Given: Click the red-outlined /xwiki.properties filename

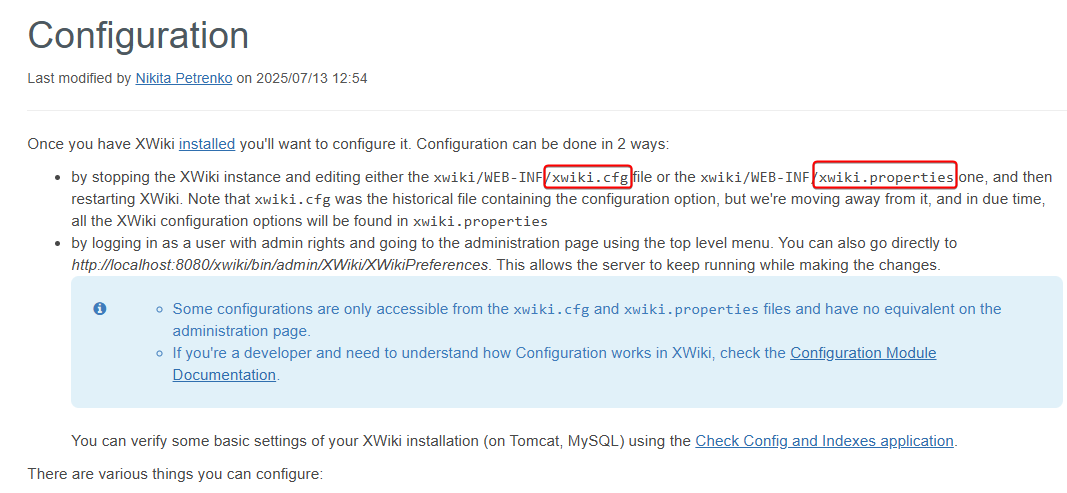Looking at the screenshot, I should [x=885, y=178].
